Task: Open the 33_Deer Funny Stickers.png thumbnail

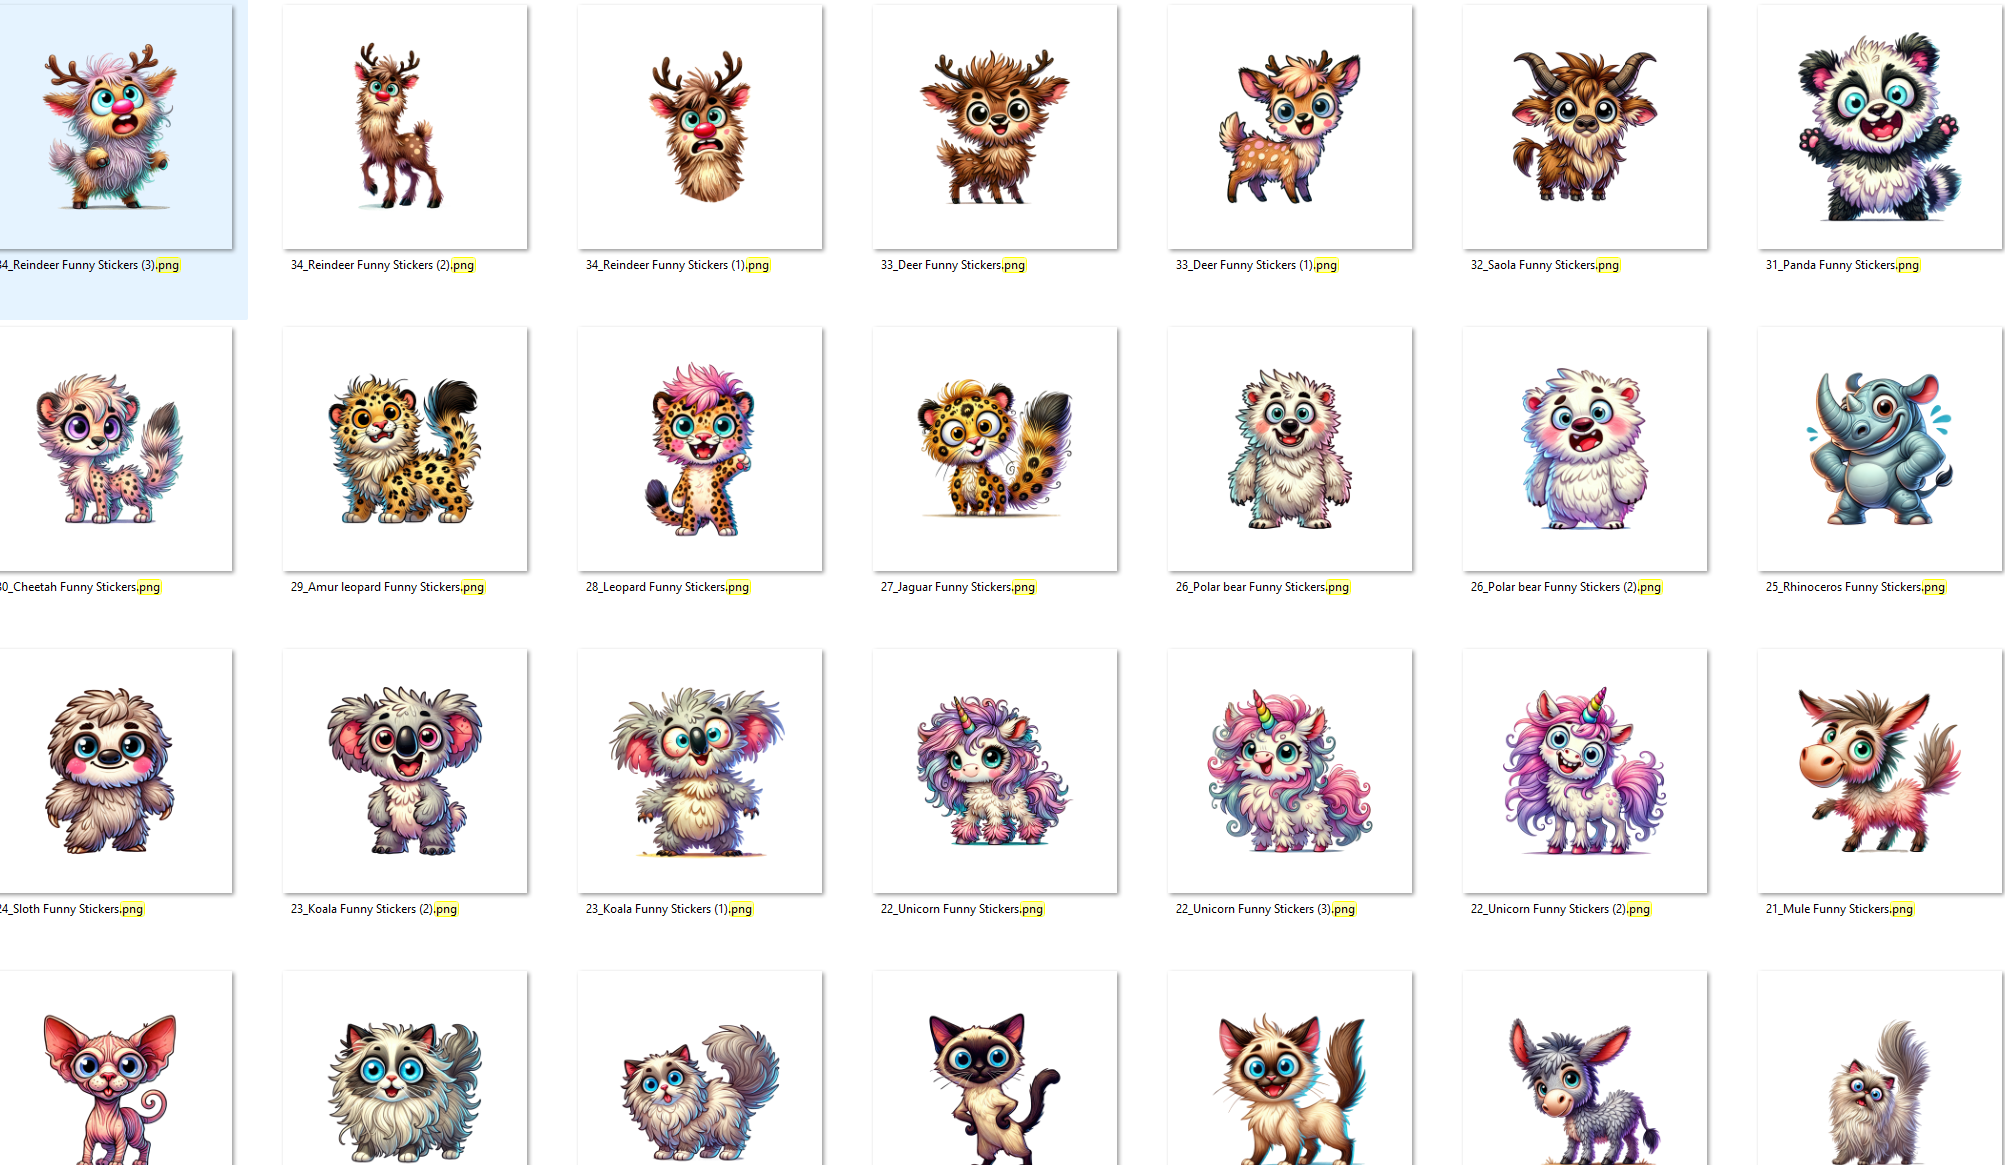Action: pos(995,127)
